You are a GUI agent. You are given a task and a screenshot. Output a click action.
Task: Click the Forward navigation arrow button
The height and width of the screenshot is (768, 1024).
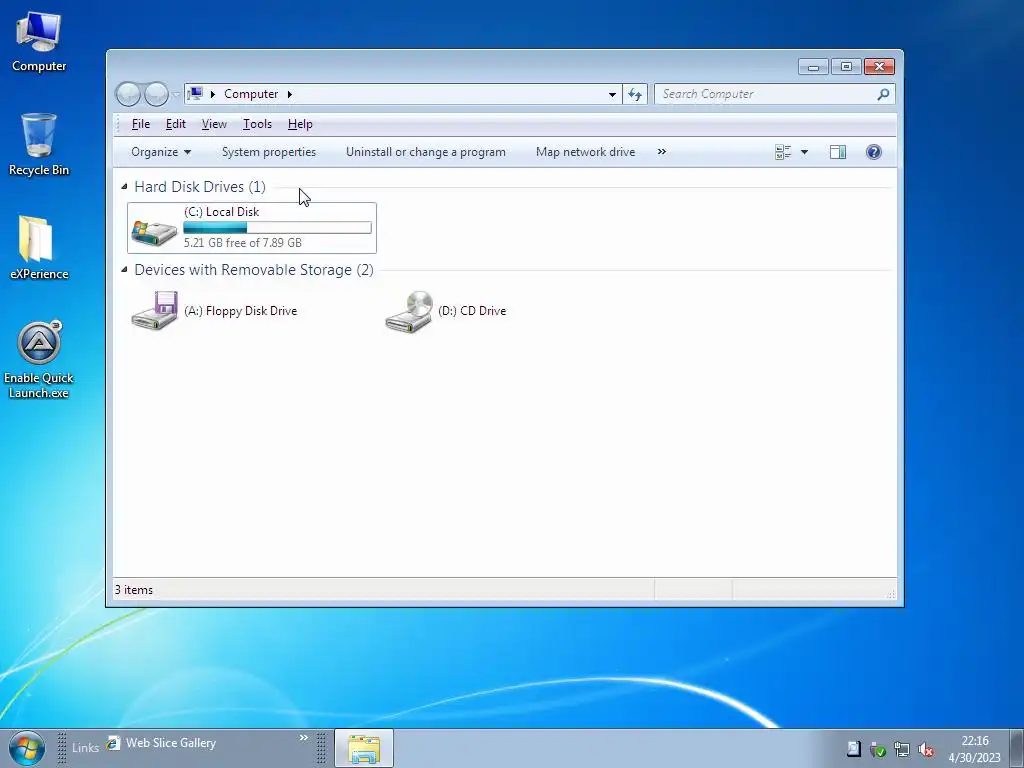click(x=156, y=94)
